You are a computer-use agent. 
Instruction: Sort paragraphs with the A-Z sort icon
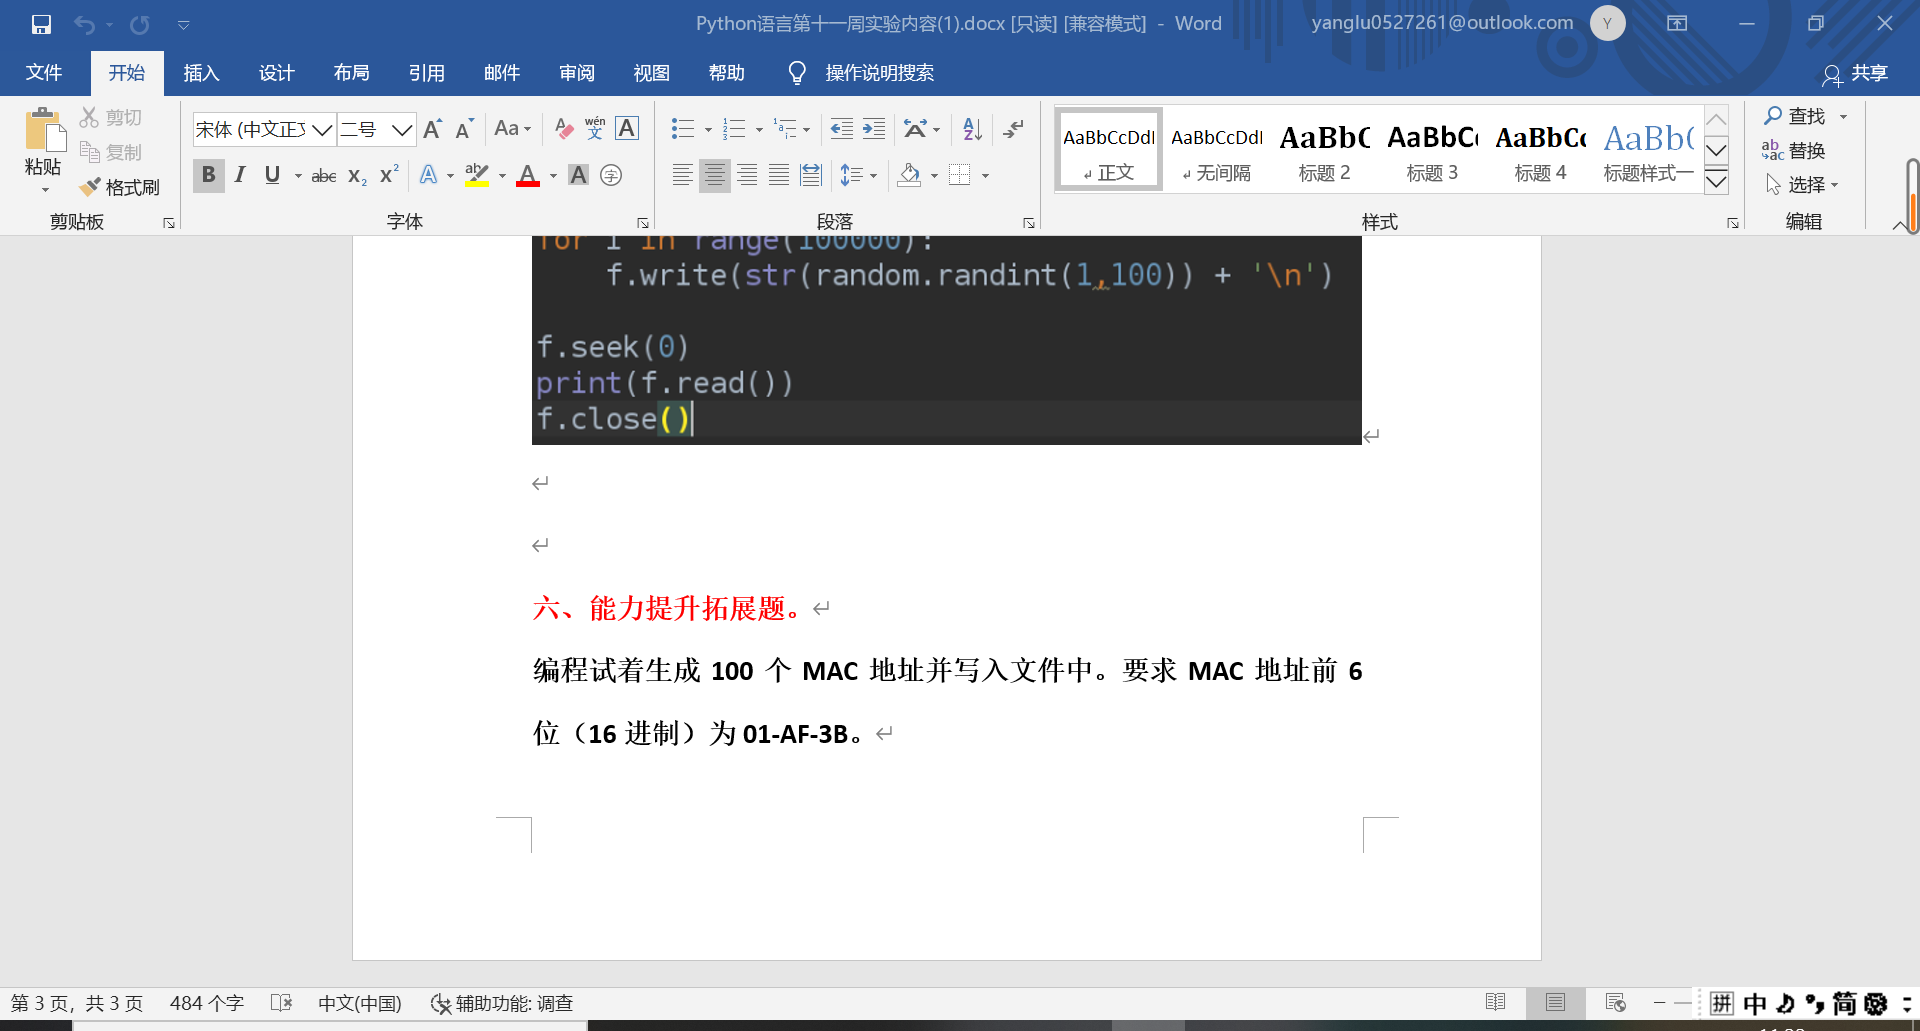[x=972, y=129]
